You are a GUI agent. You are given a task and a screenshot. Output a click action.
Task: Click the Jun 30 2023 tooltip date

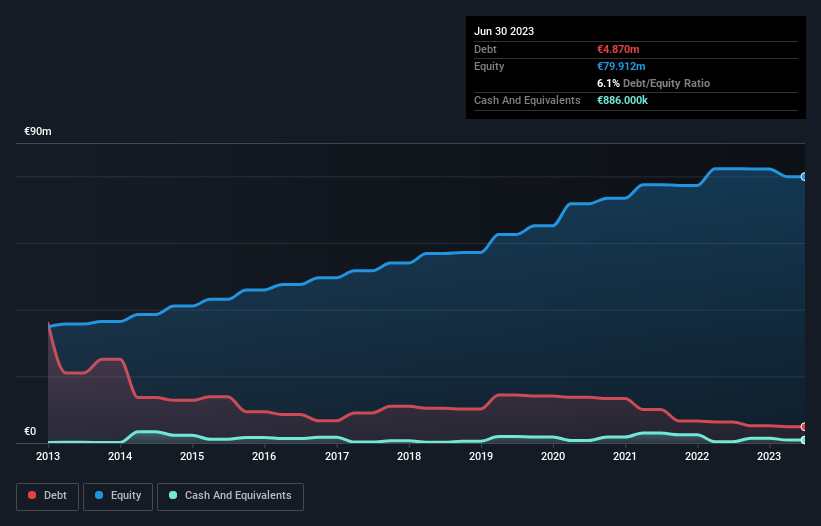(504, 31)
